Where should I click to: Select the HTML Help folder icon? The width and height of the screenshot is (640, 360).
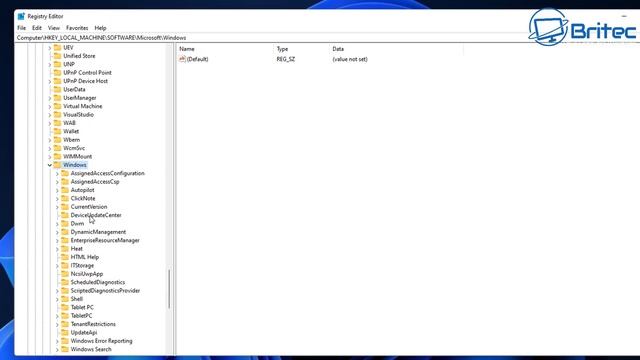[x=65, y=257]
